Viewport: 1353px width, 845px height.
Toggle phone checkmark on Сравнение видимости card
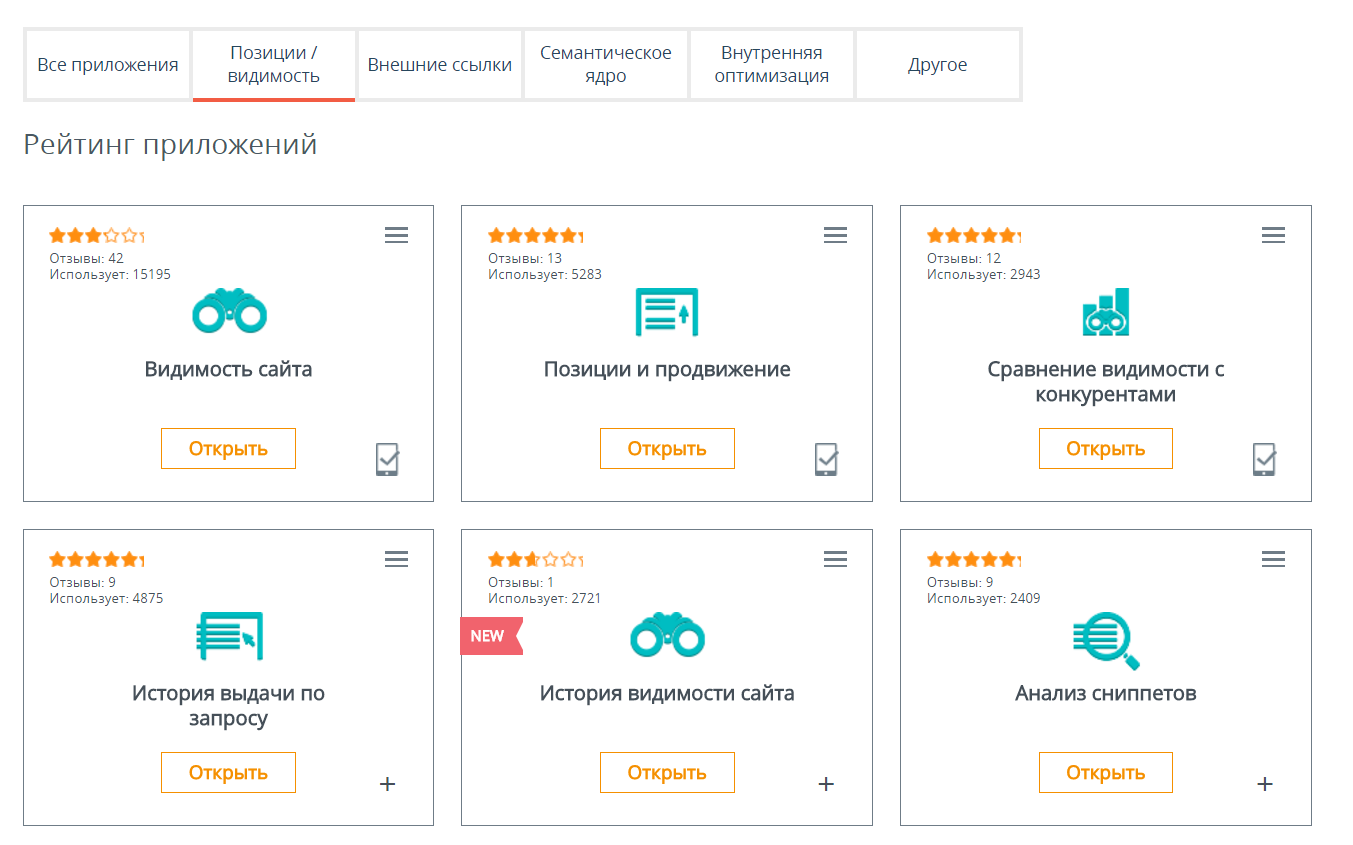(1264, 459)
